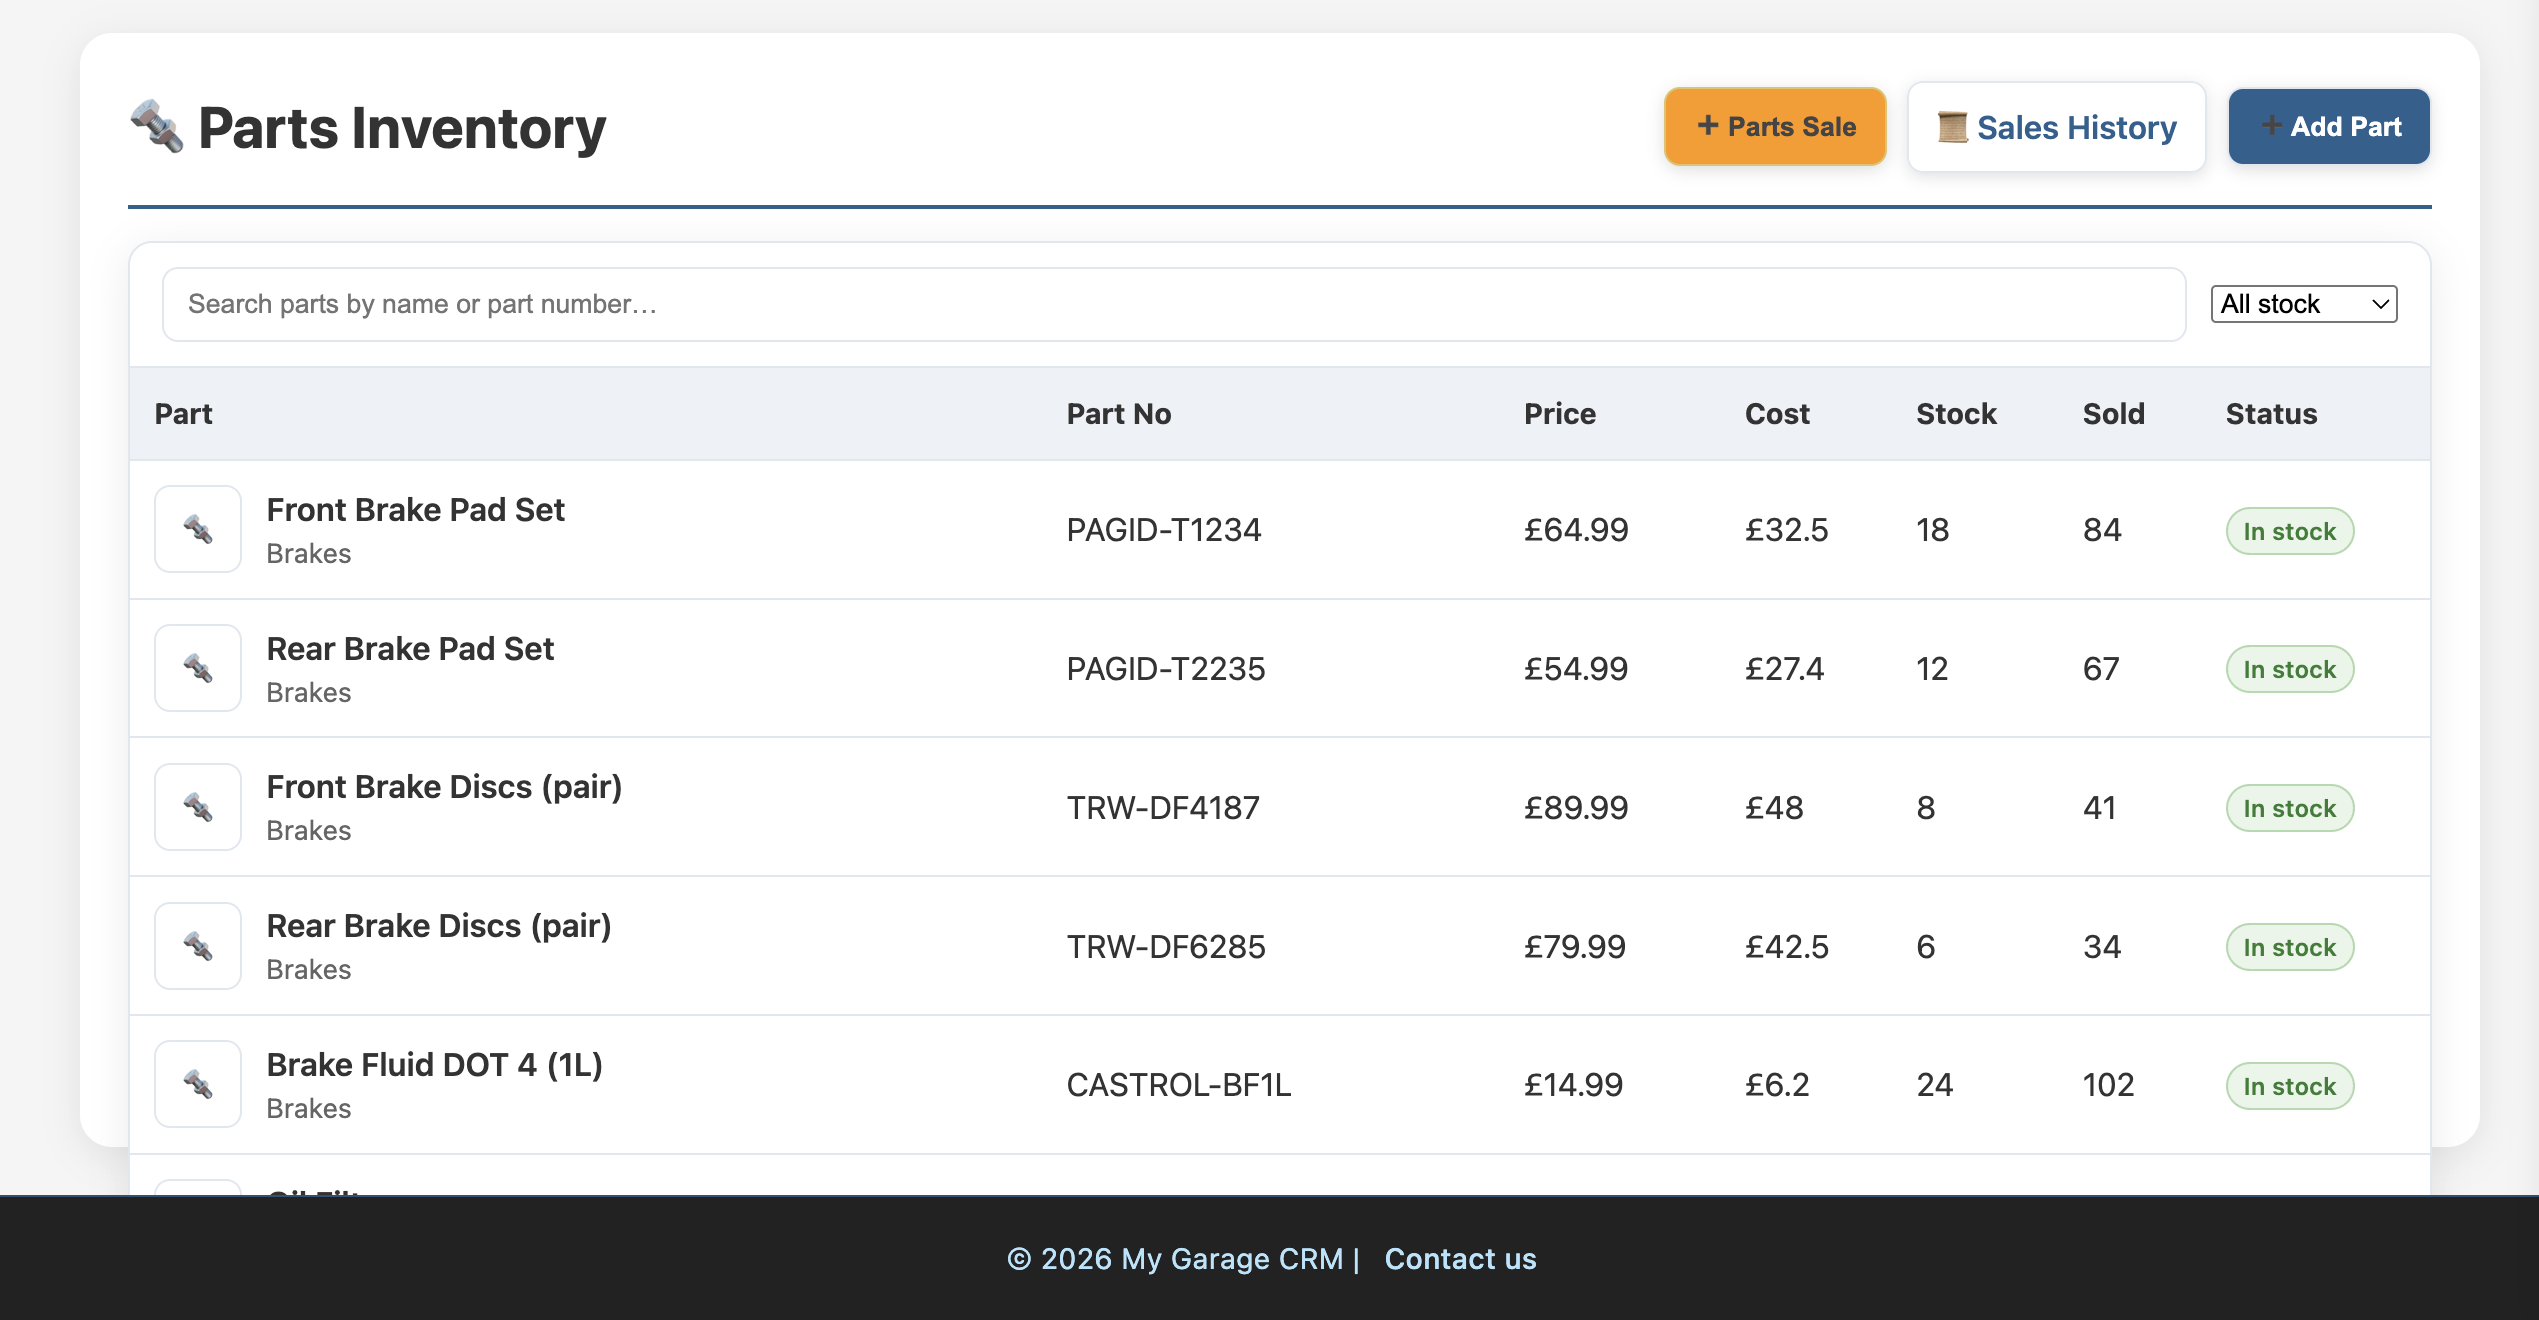Click the £79.99 price cell
This screenshot has width=2539, height=1320.
tap(1575, 947)
